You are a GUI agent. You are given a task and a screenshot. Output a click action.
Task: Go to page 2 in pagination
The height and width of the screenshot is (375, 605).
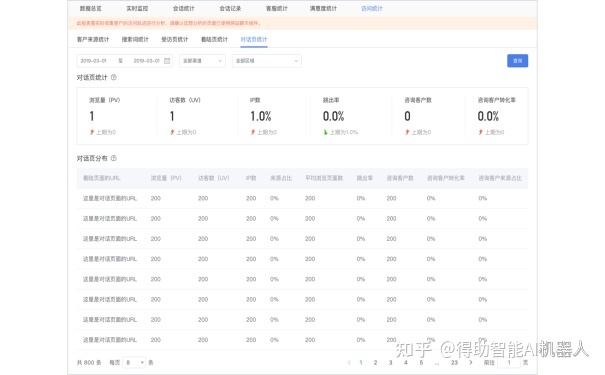point(375,362)
